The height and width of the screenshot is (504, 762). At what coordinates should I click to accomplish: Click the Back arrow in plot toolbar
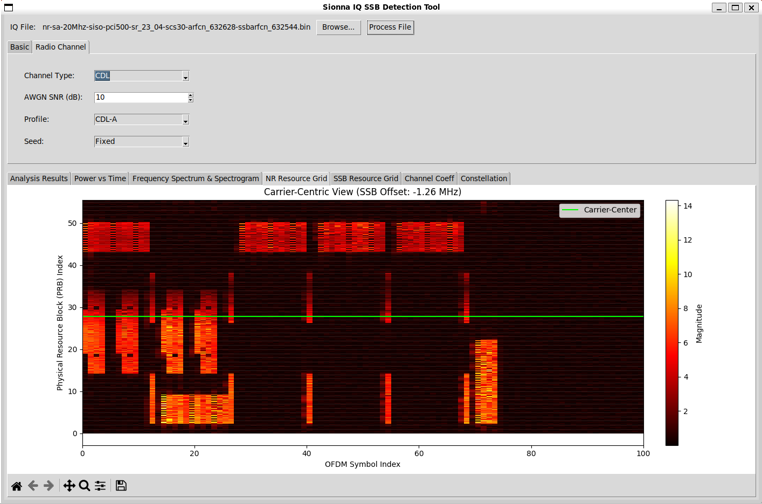(33, 486)
